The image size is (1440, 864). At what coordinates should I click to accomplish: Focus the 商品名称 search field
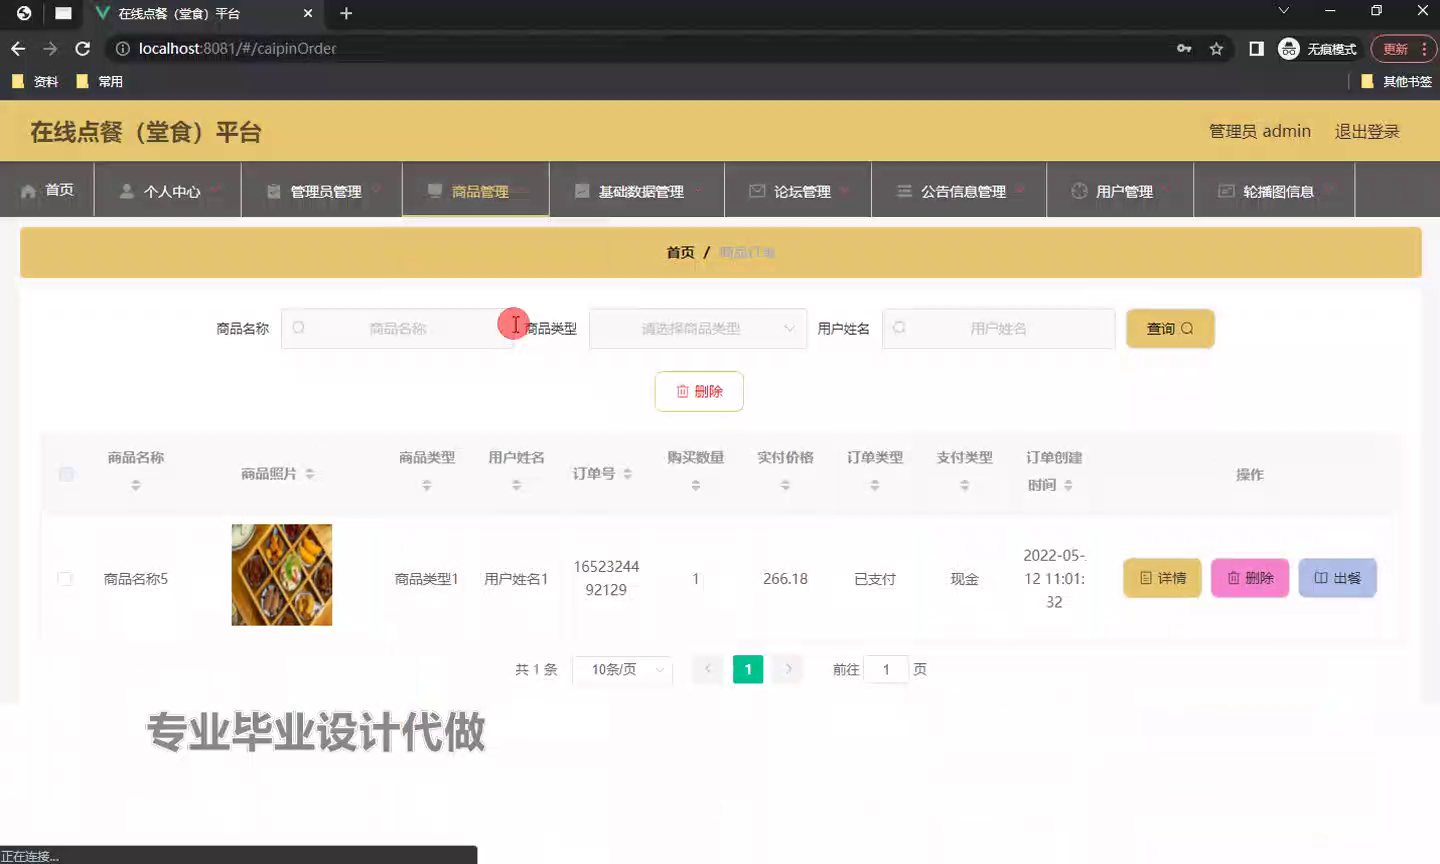[397, 328]
